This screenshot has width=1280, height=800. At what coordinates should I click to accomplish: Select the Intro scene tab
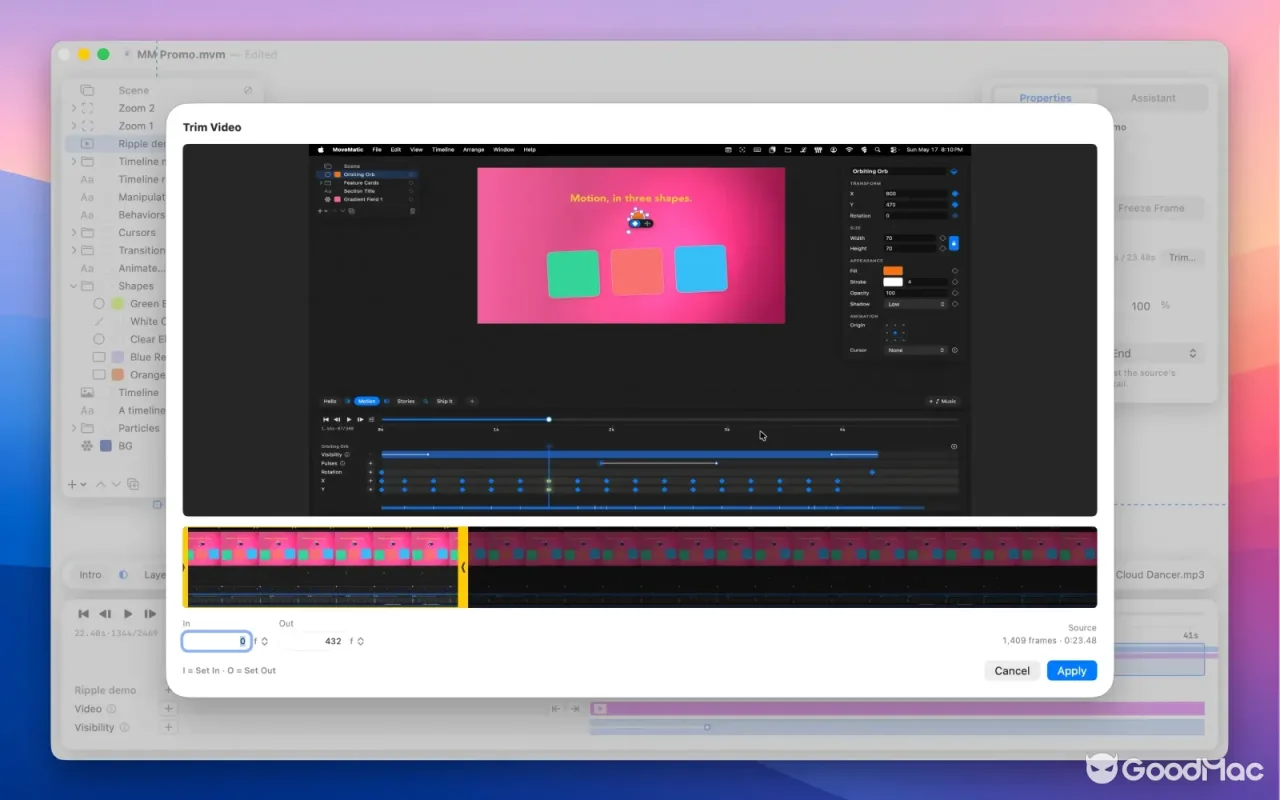tap(91, 575)
